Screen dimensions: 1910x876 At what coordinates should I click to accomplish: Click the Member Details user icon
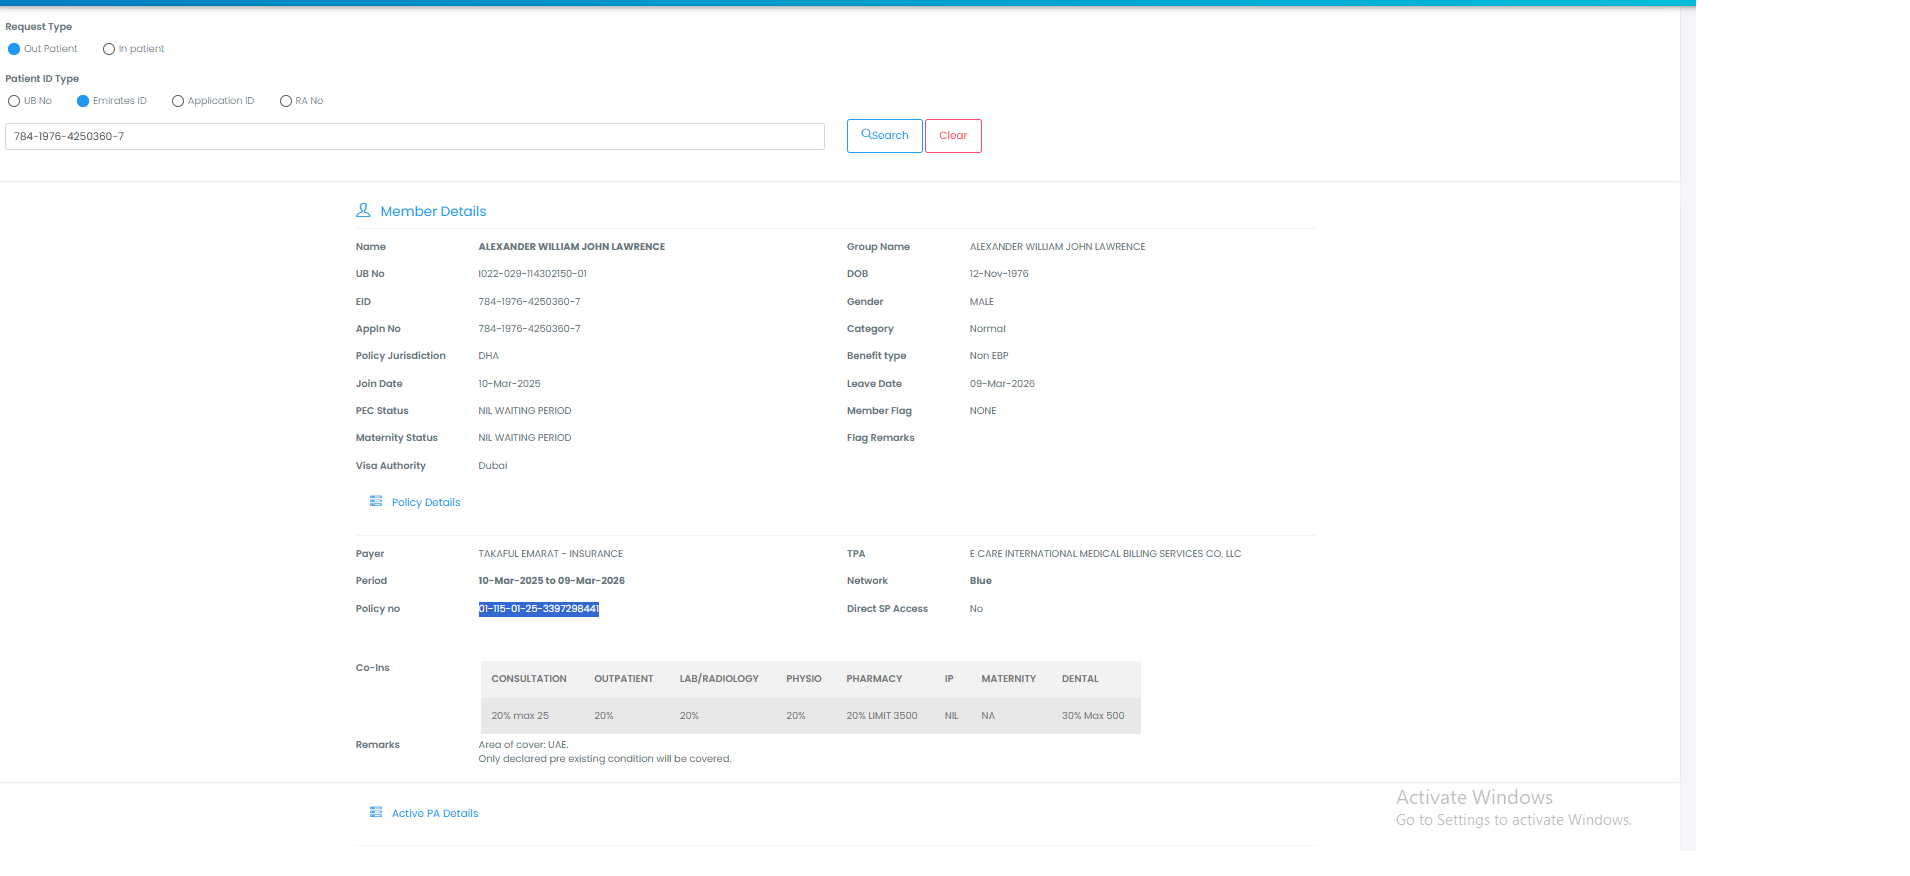tap(363, 211)
